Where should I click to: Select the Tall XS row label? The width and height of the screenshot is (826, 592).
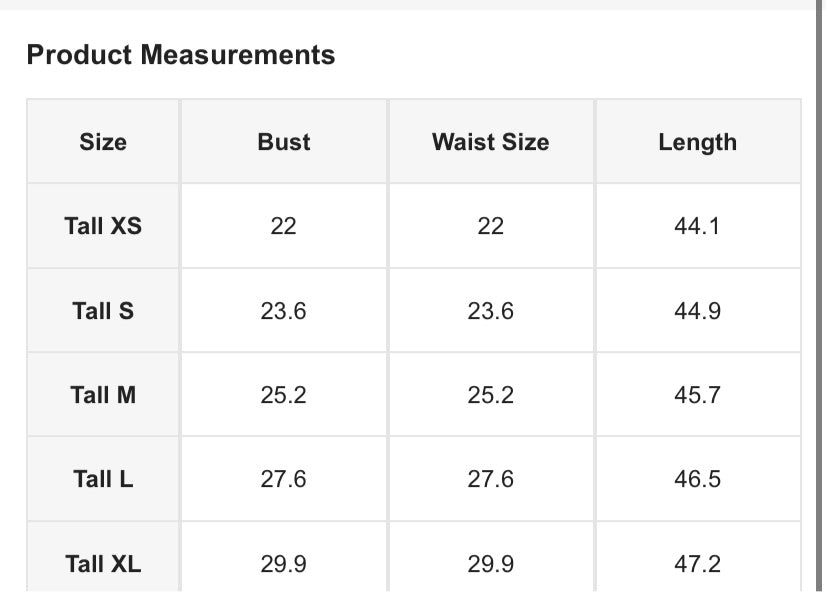tap(103, 226)
